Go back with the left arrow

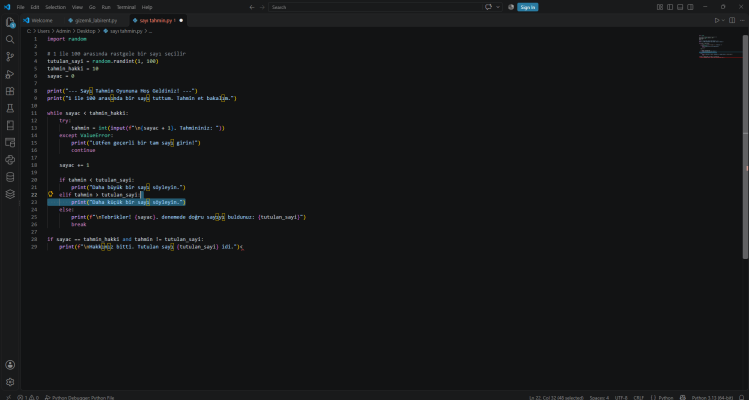pyautogui.click(x=252, y=7)
